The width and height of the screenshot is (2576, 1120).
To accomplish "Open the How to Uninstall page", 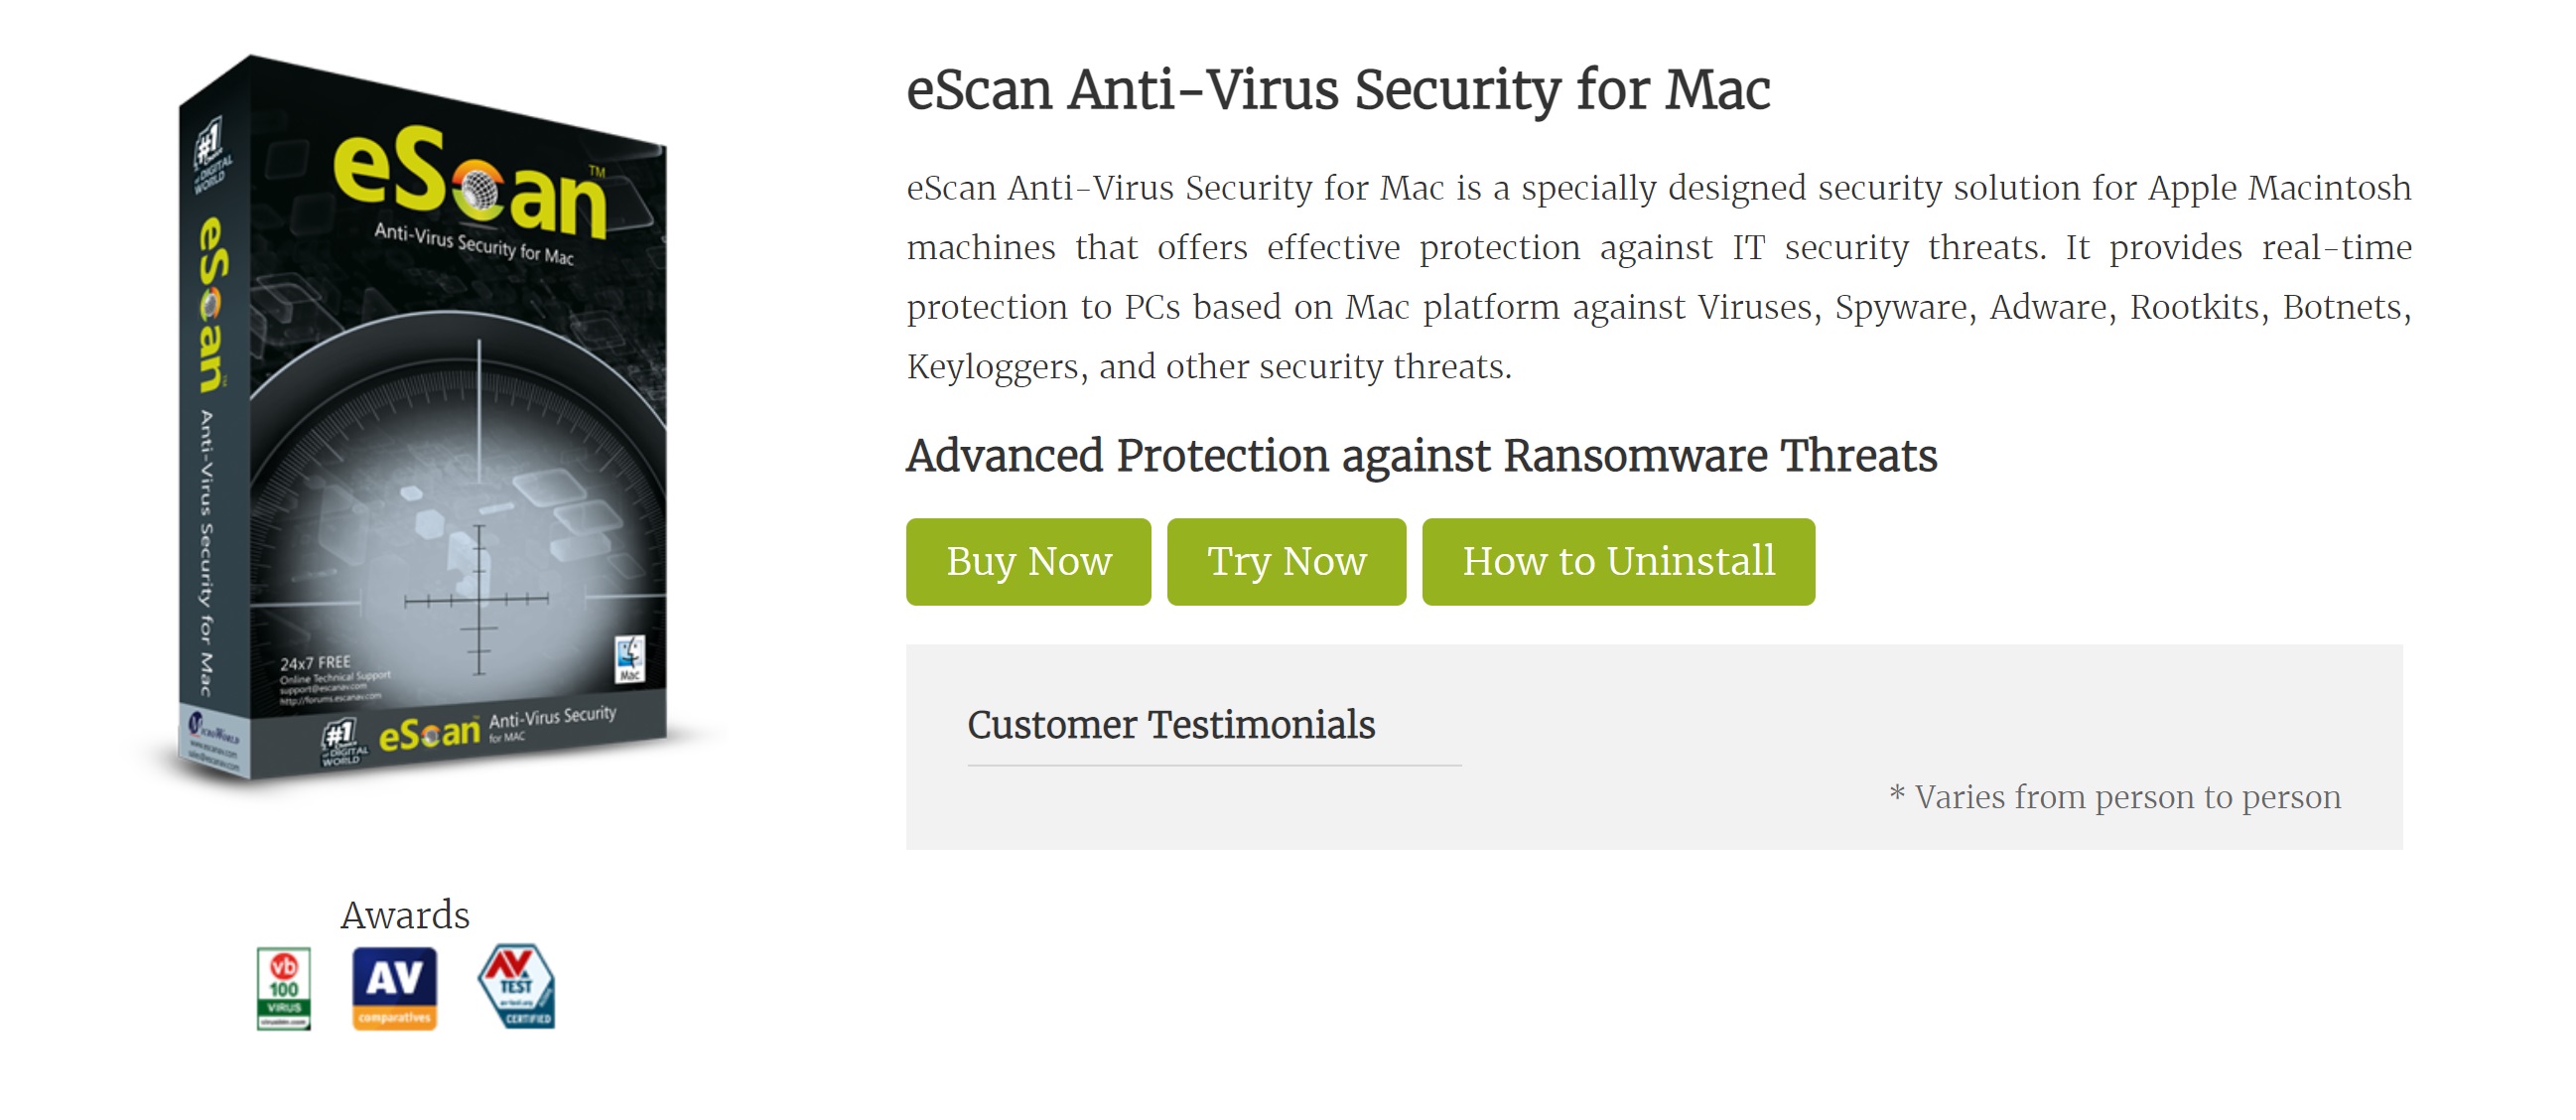I will coord(1618,562).
